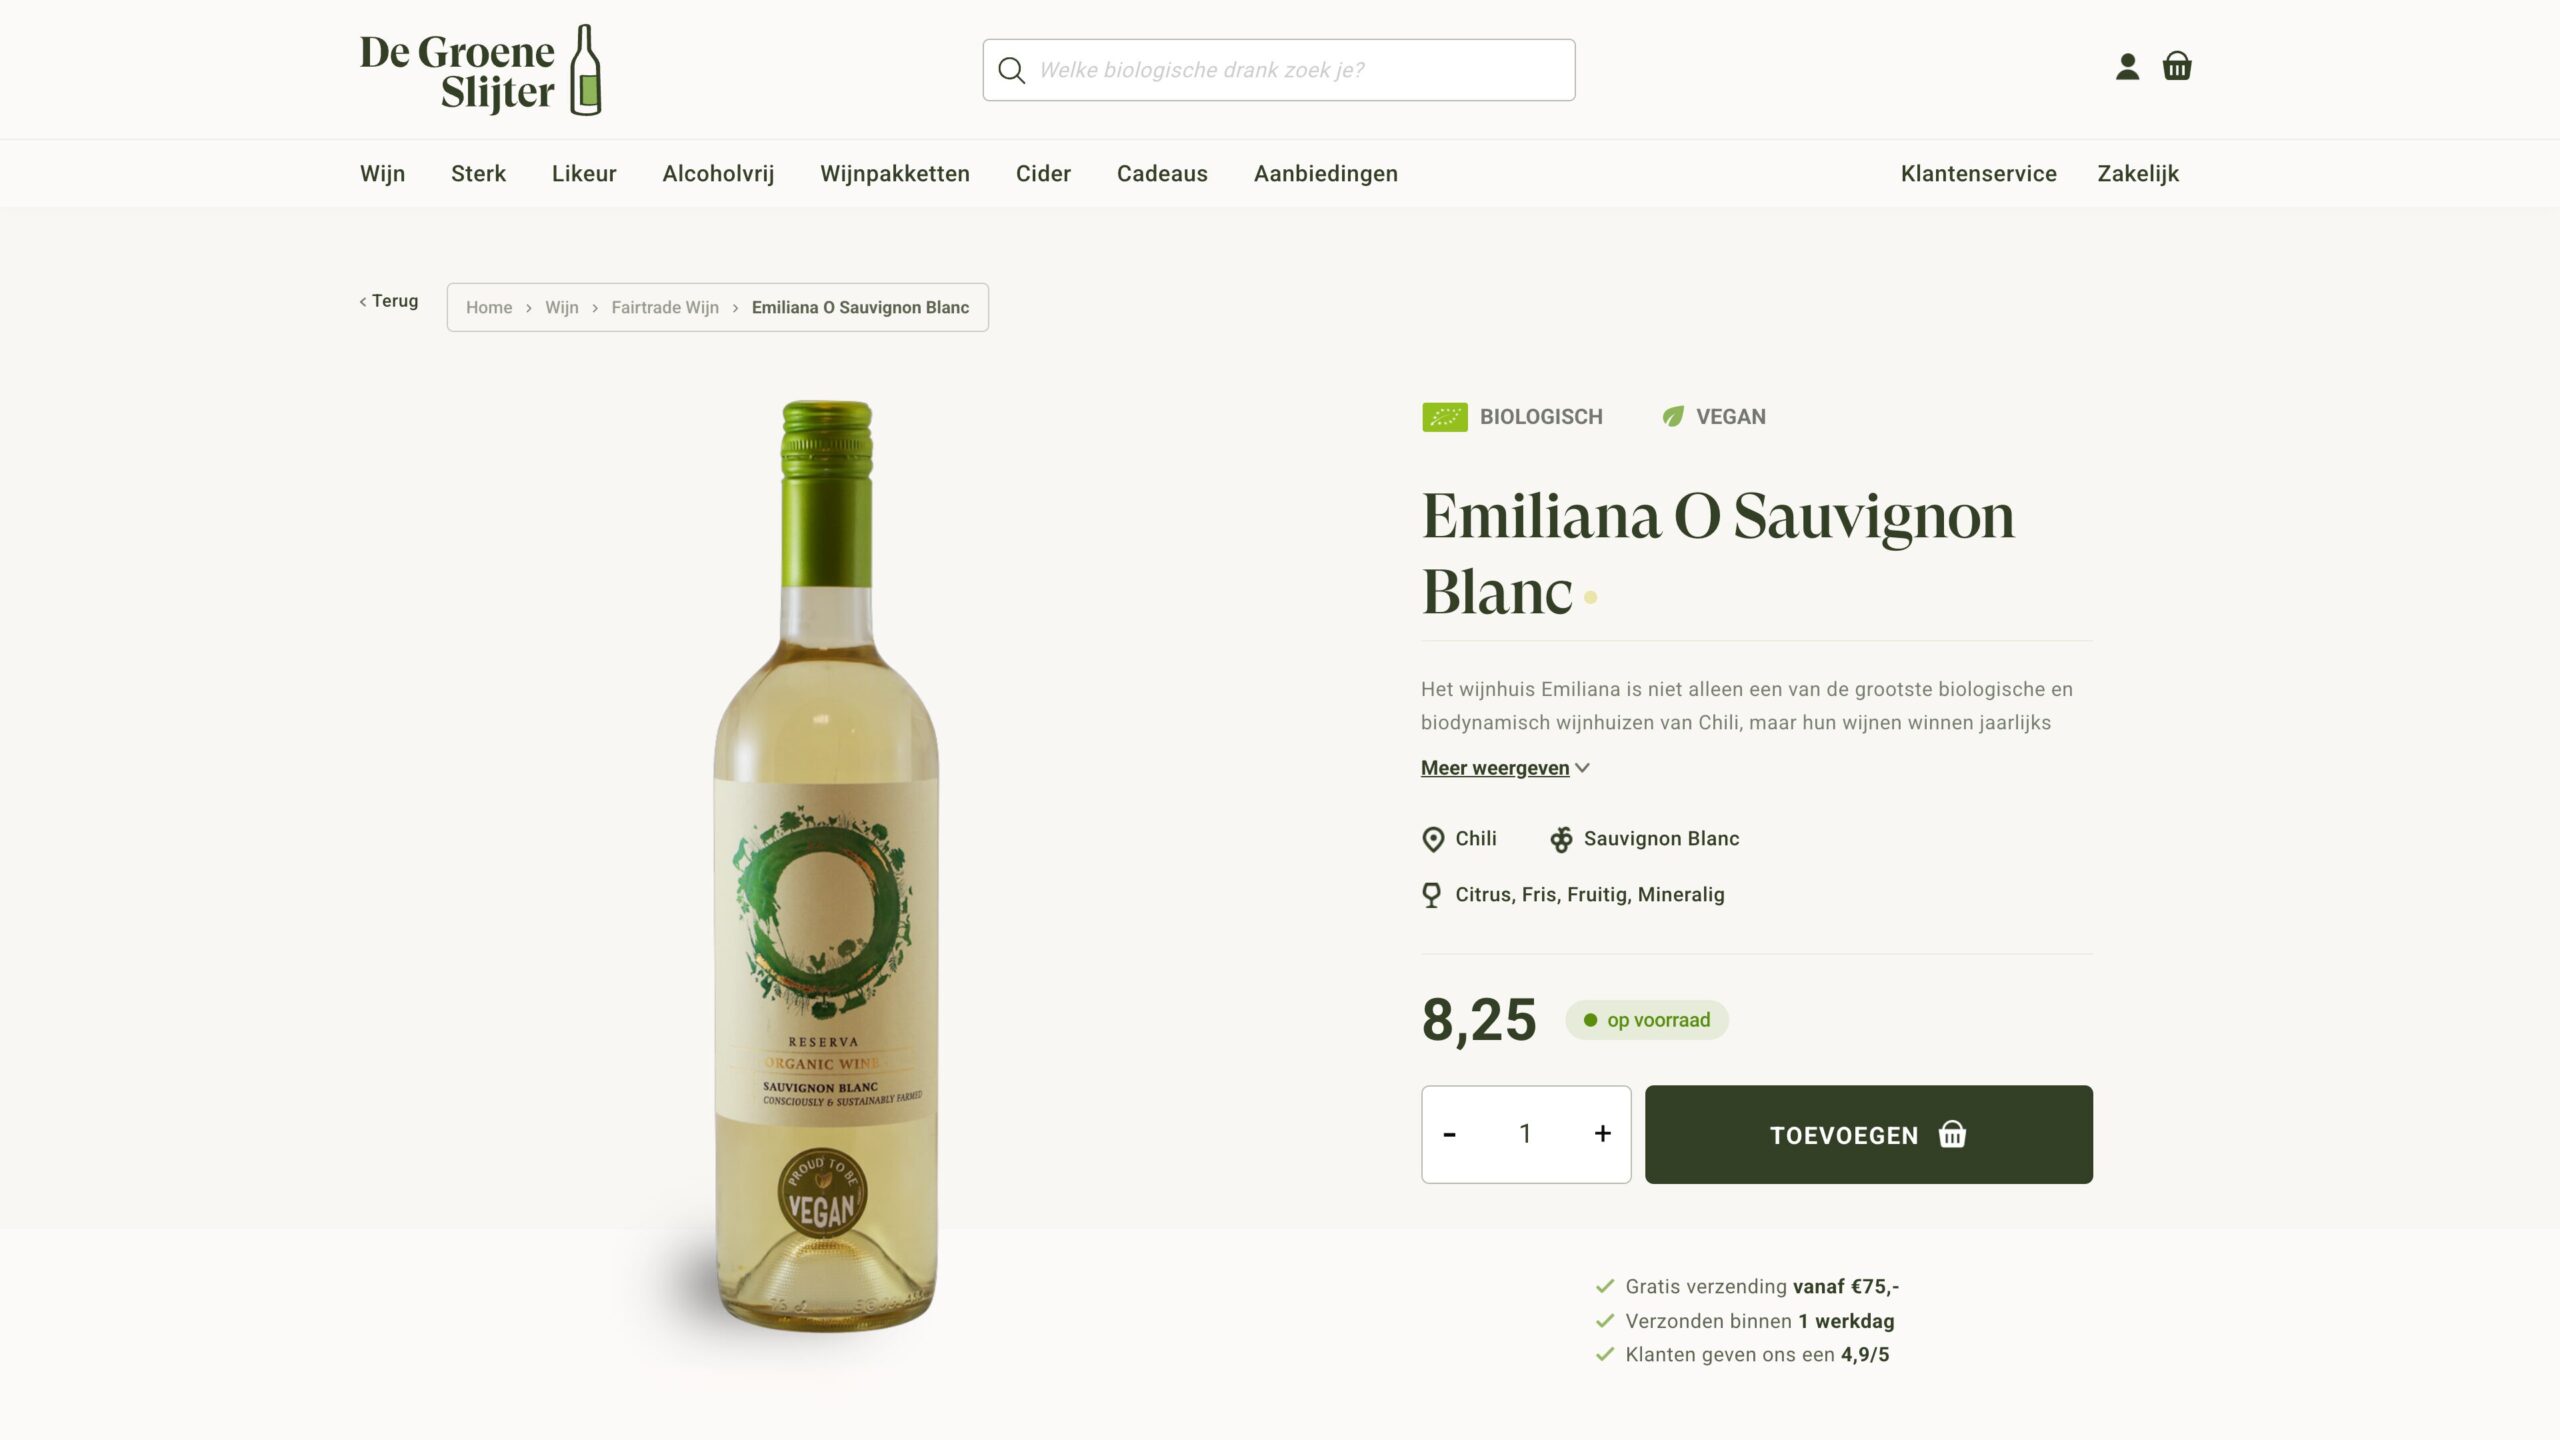
Task: Click the Chili location pin icon
Action: click(x=1432, y=839)
